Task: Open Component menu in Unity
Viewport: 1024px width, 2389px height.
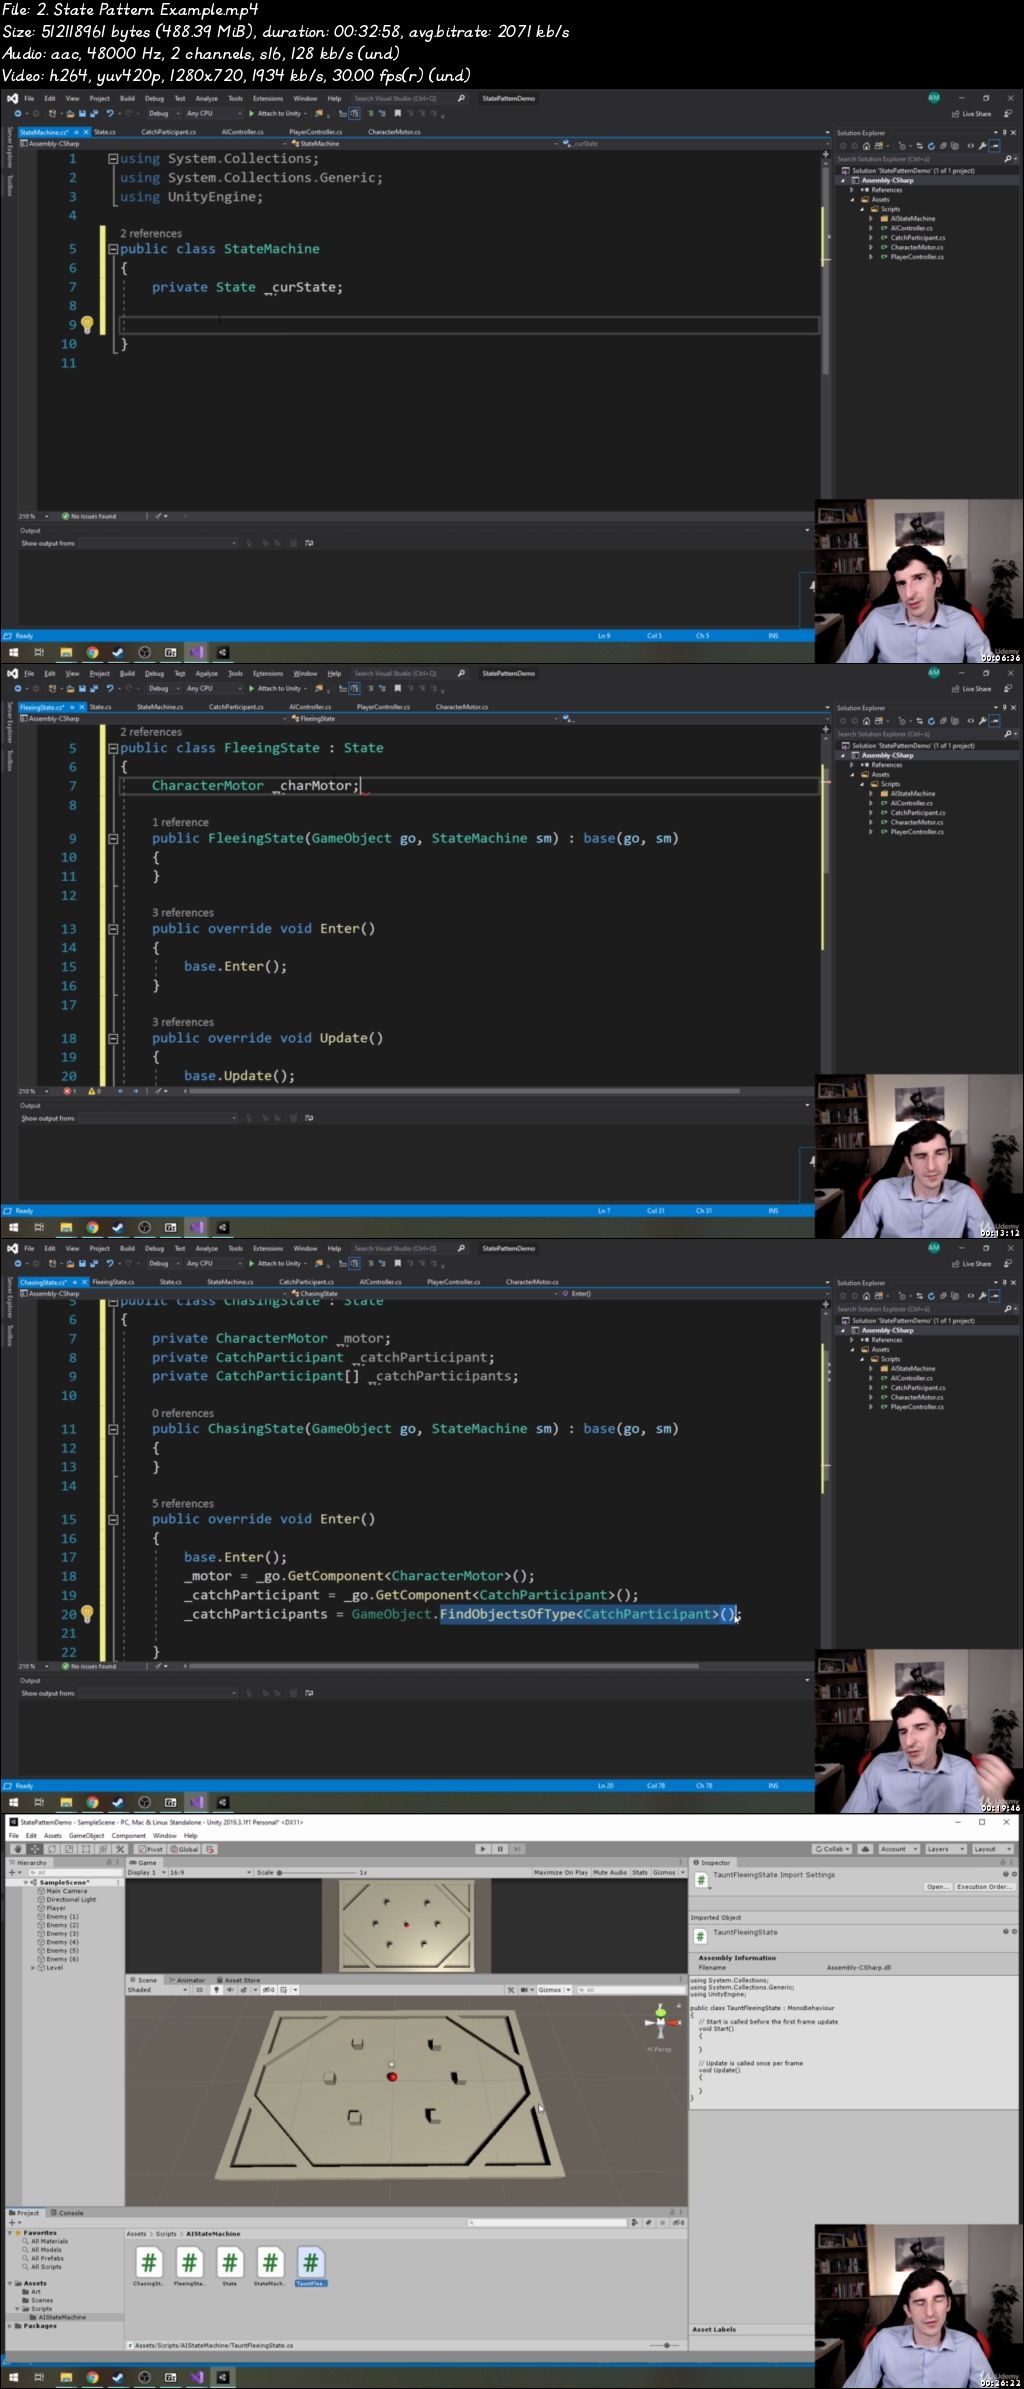Action: 128,1835
